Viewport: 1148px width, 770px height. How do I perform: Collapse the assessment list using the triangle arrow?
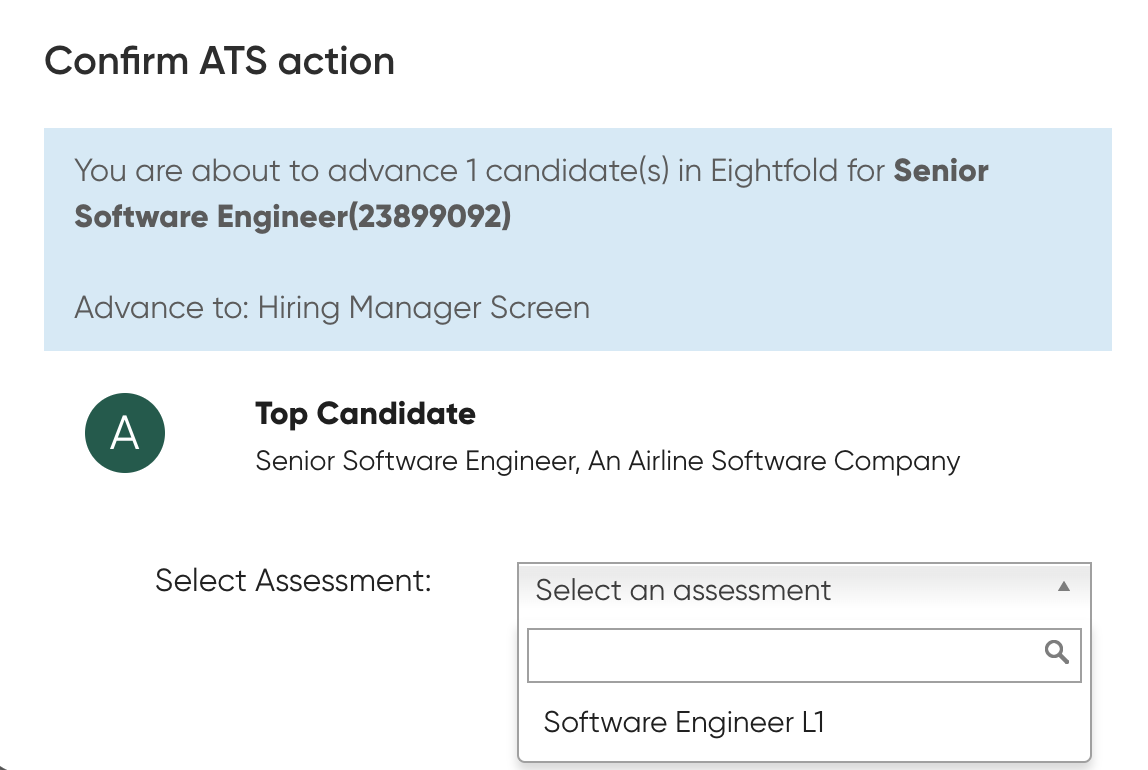(1064, 586)
